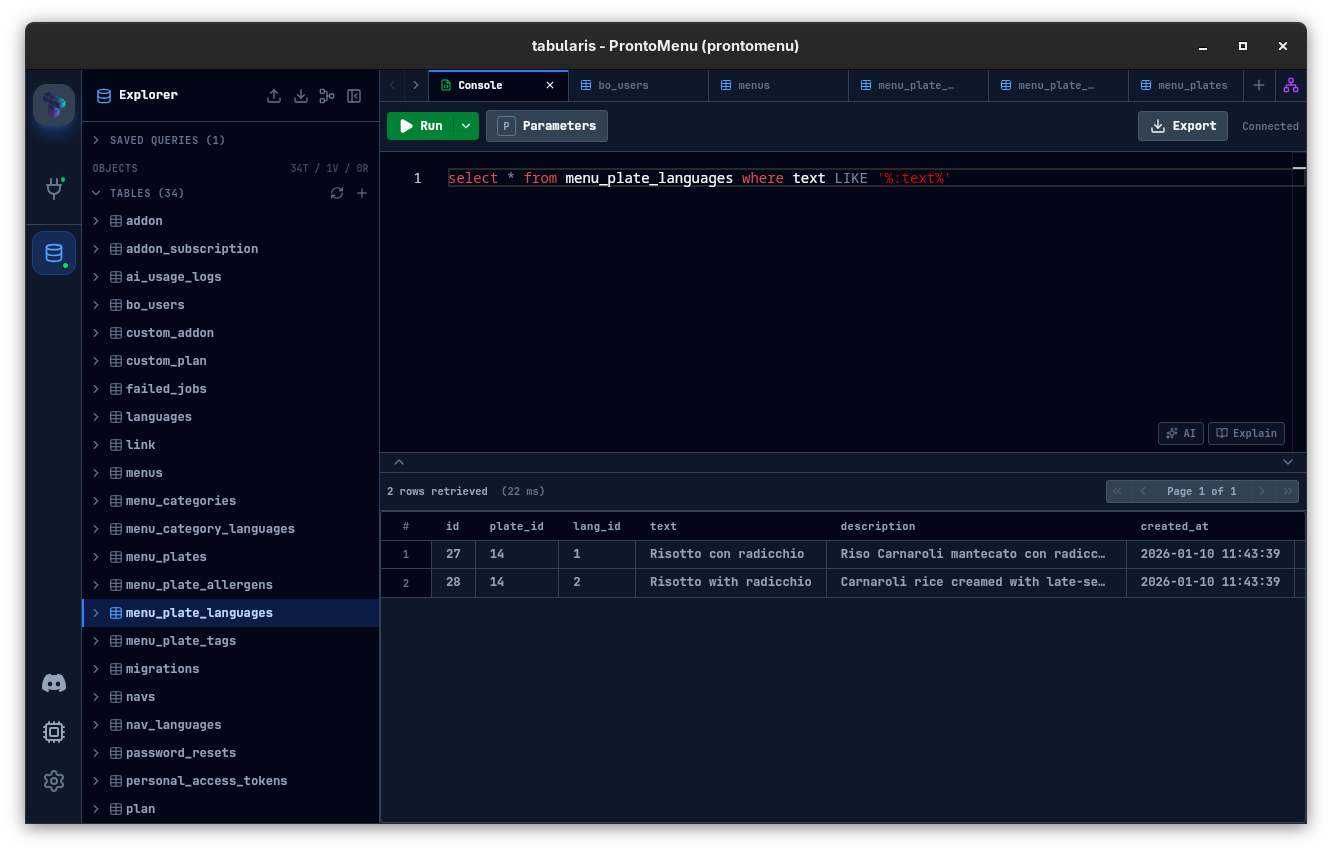1332x852 pixels.
Task: Click the download icon in the Explorer header
Action: [300, 95]
